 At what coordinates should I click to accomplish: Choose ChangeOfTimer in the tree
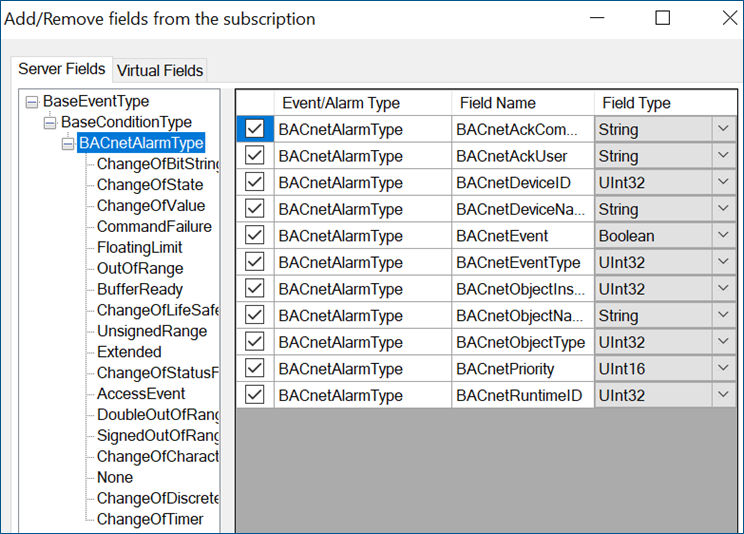click(x=149, y=519)
